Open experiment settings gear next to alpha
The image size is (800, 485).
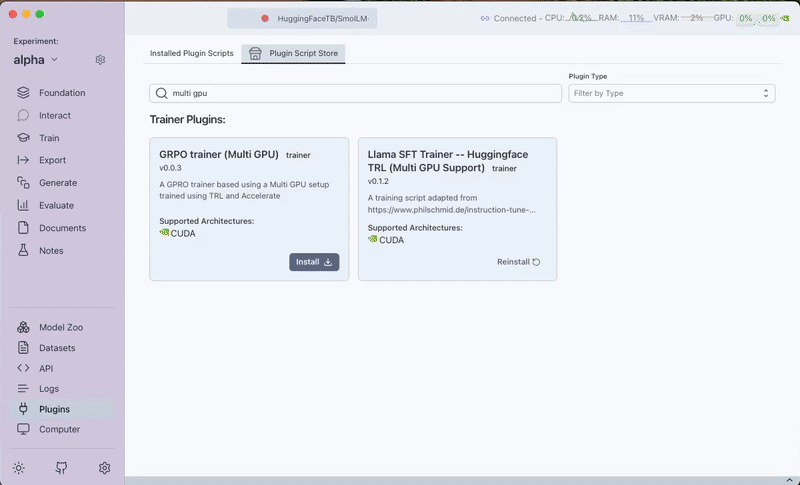point(100,60)
